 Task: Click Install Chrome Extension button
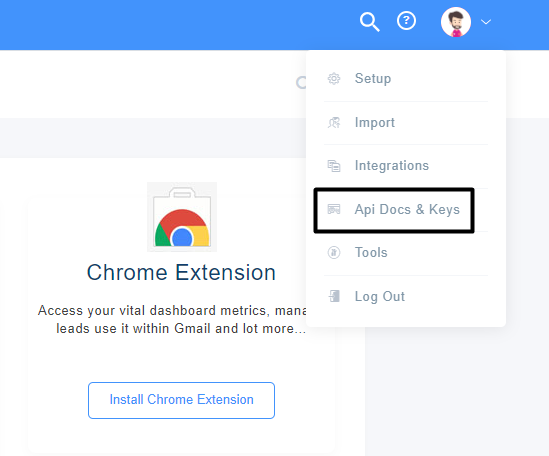(x=181, y=400)
